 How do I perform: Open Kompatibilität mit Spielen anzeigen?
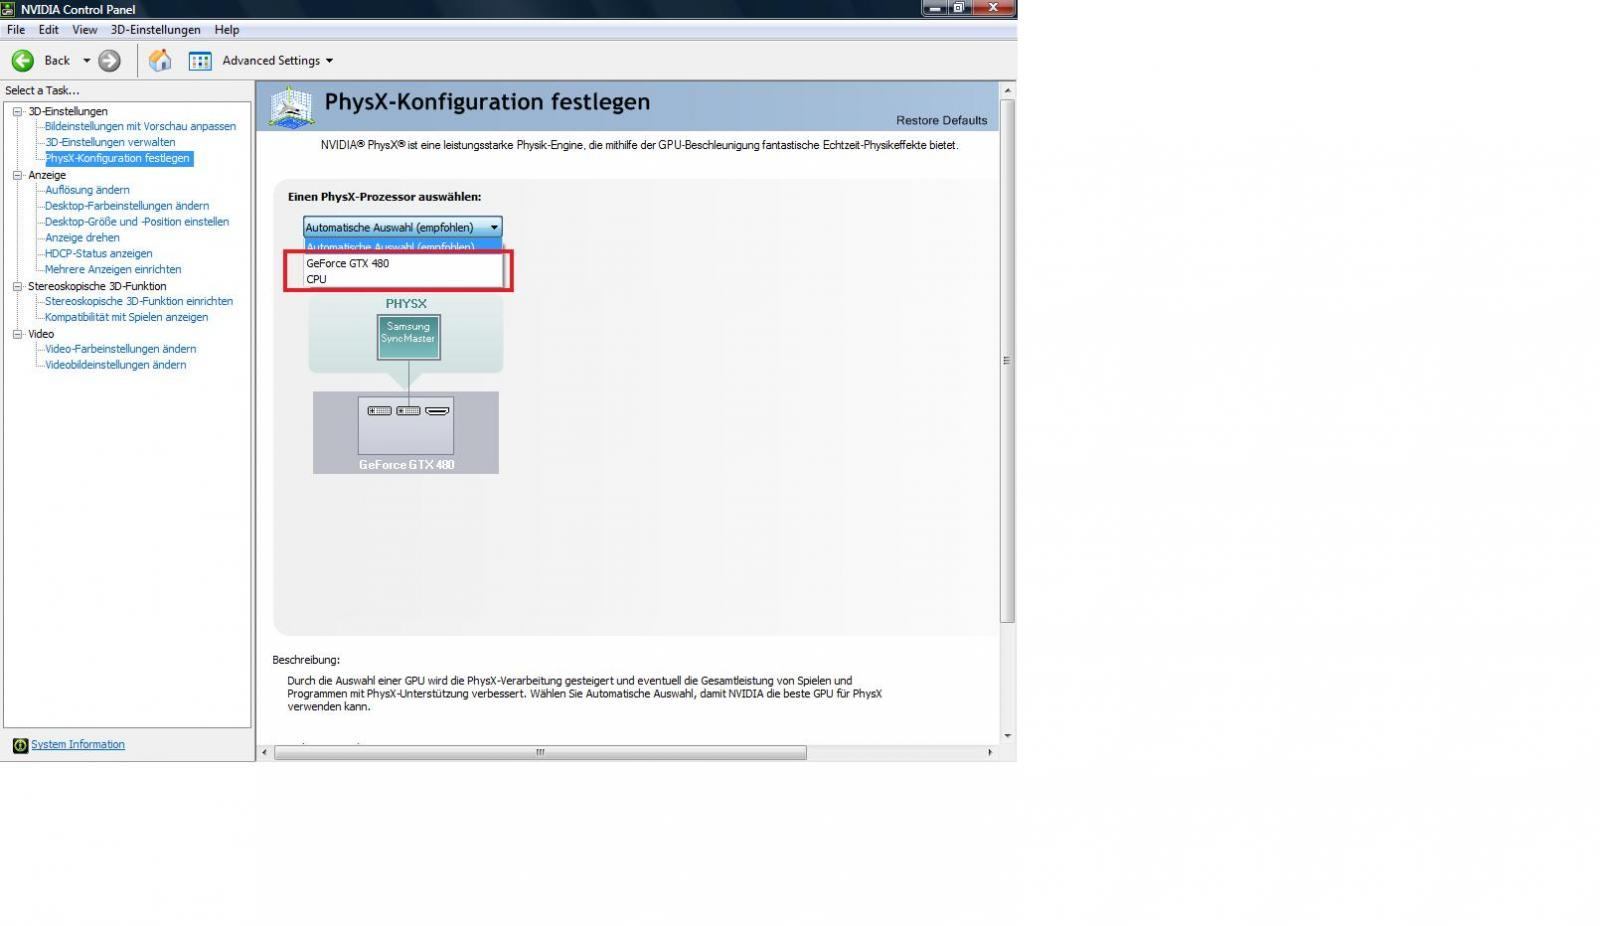coord(126,317)
